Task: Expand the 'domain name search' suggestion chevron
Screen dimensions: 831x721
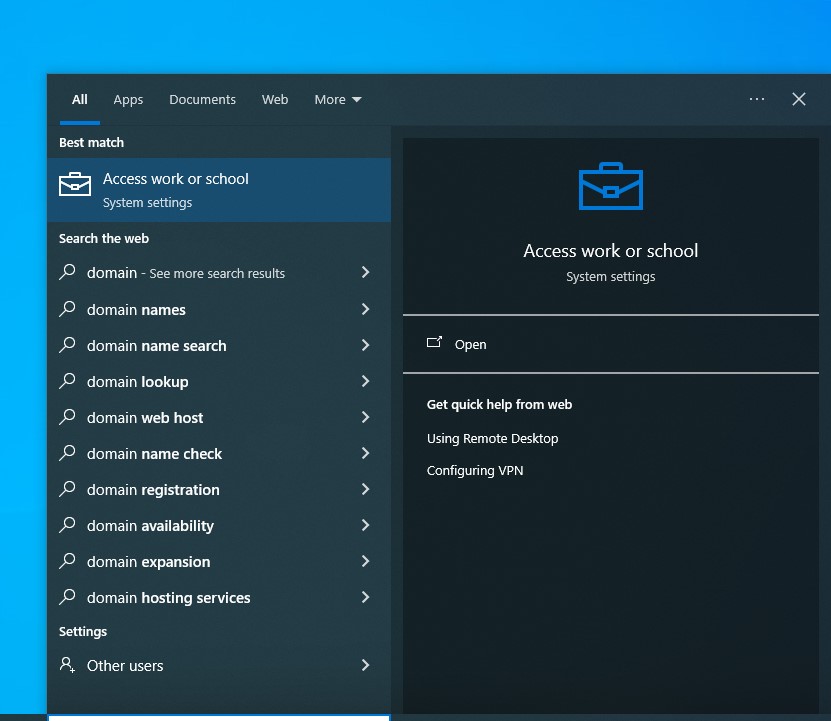Action: (365, 345)
